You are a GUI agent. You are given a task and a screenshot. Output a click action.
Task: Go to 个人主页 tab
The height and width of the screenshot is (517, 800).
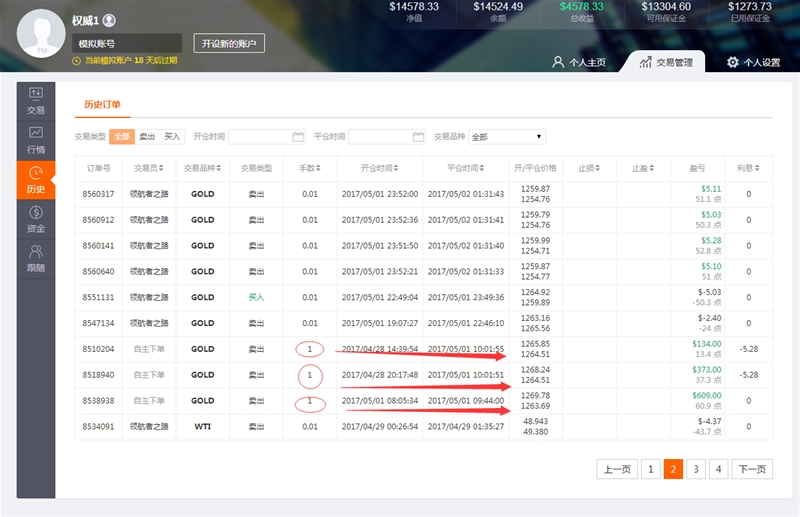[x=579, y=62]
